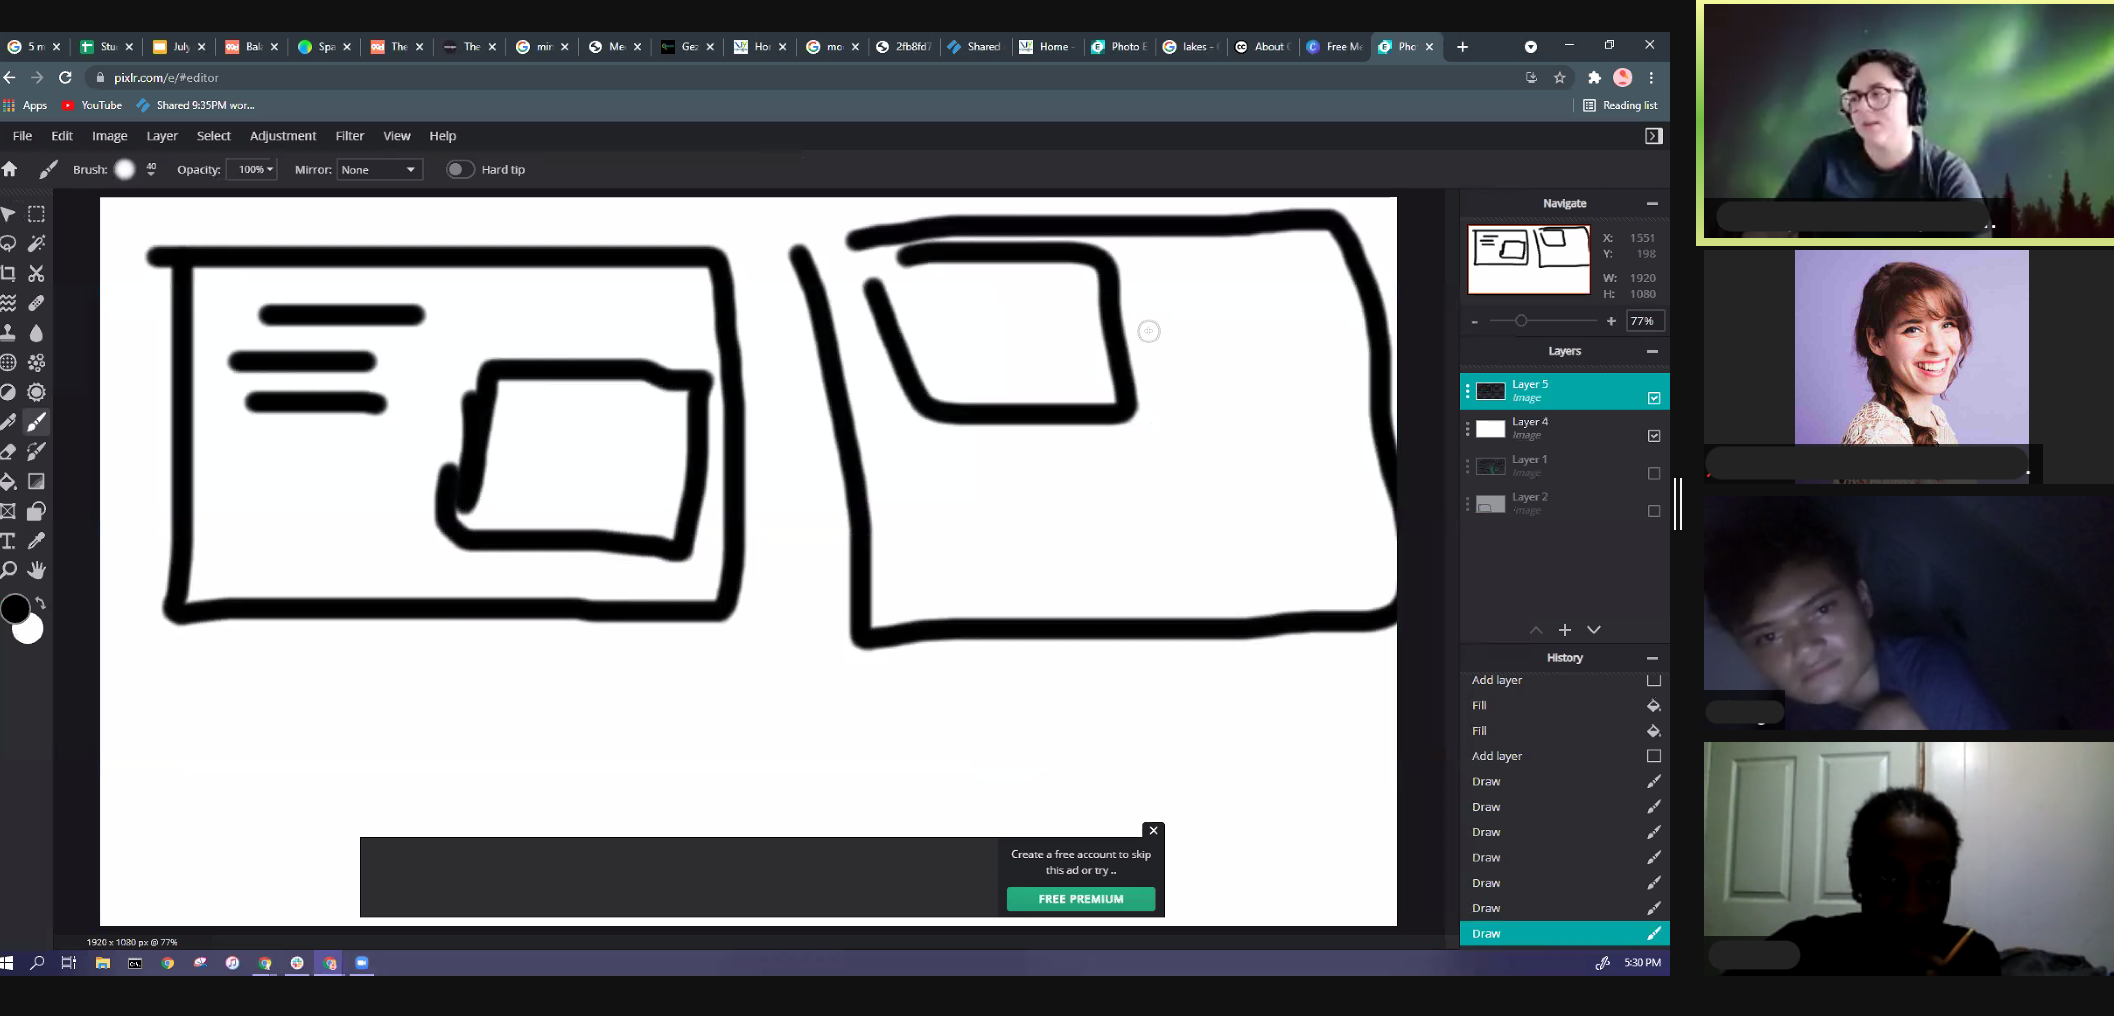
Task: Click the black foreground color swatch
Action: pos(14,608)
